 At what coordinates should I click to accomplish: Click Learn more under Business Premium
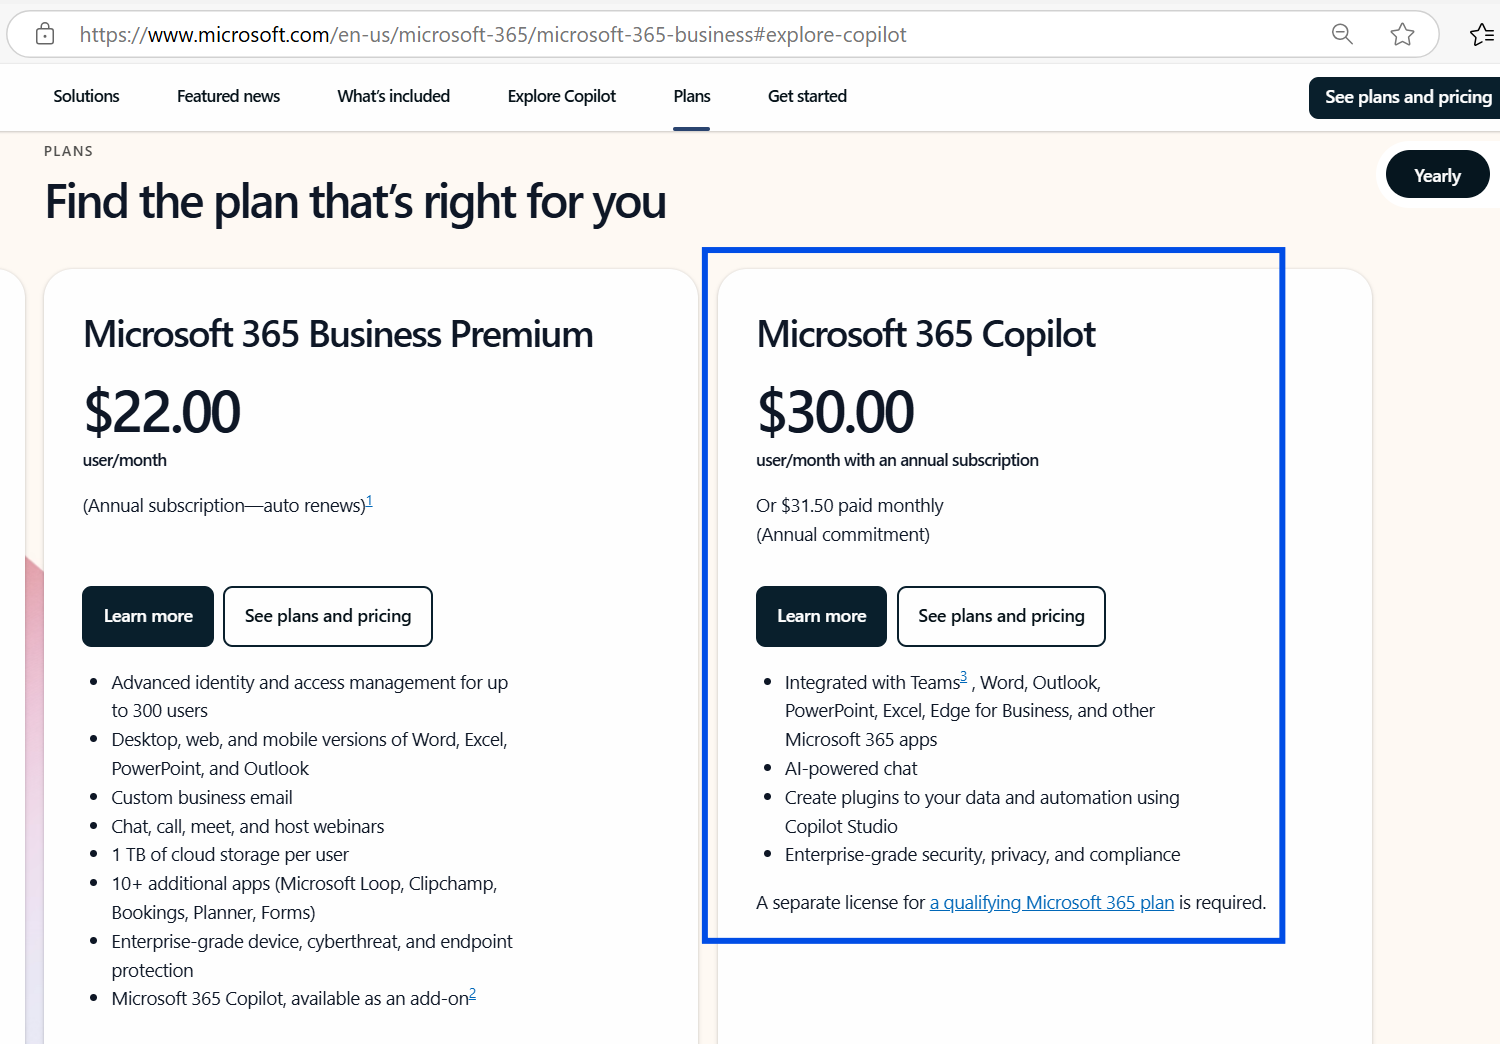click(x=148, y=616)
